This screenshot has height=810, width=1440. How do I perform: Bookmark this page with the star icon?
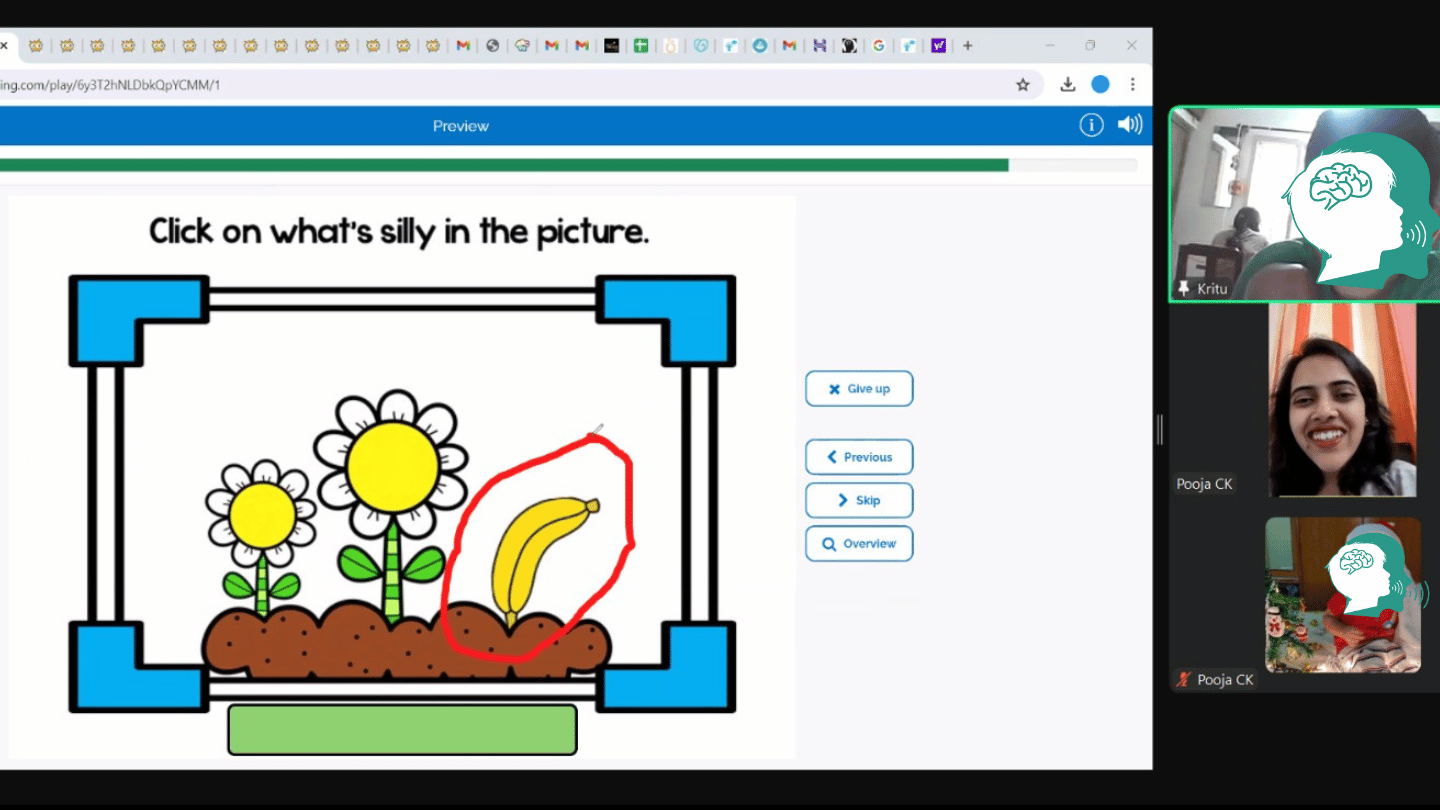tap(1022, 85)
